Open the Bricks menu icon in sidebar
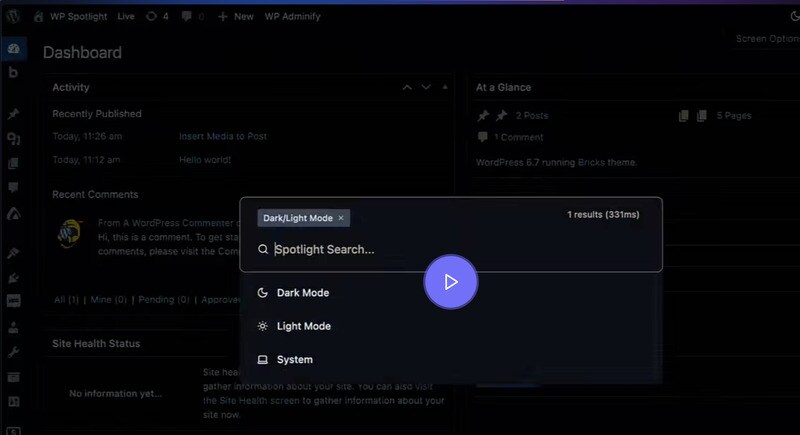Viewport: 800px width, 435px height. [x=14, y=72]
